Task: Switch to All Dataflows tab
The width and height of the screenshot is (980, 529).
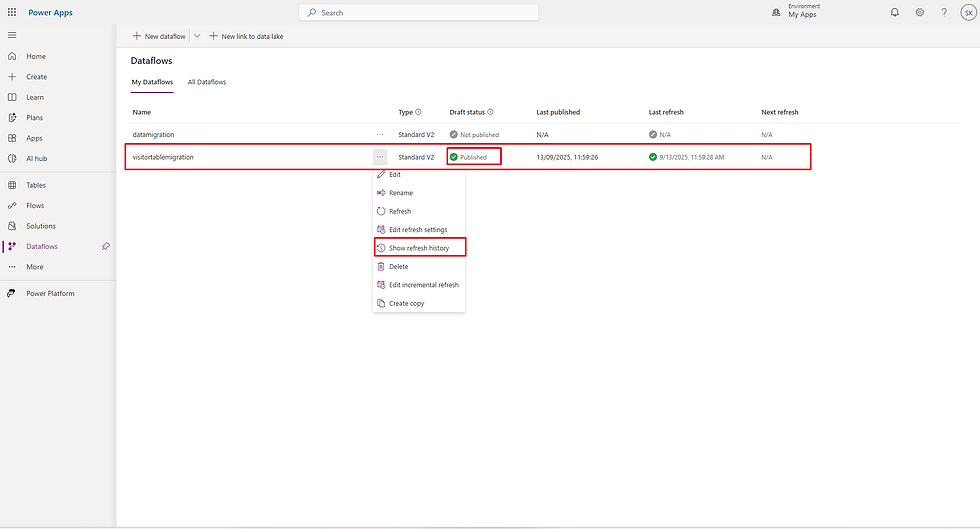Action: (x=207, y=82)
